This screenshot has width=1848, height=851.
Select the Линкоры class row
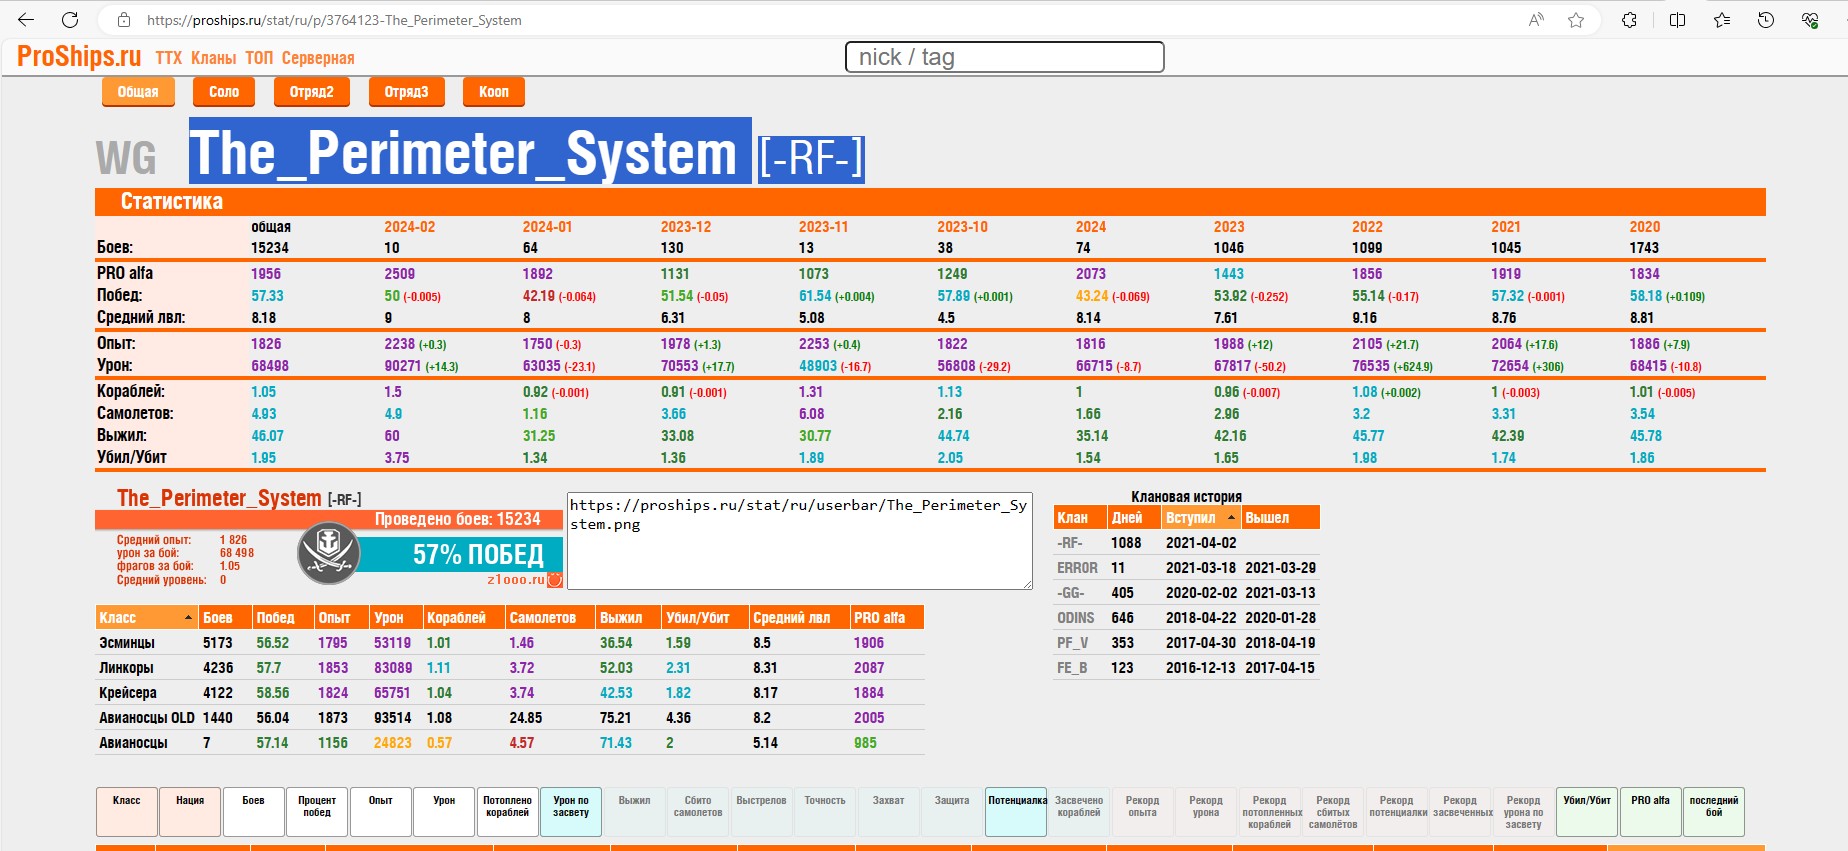point(510,668)
